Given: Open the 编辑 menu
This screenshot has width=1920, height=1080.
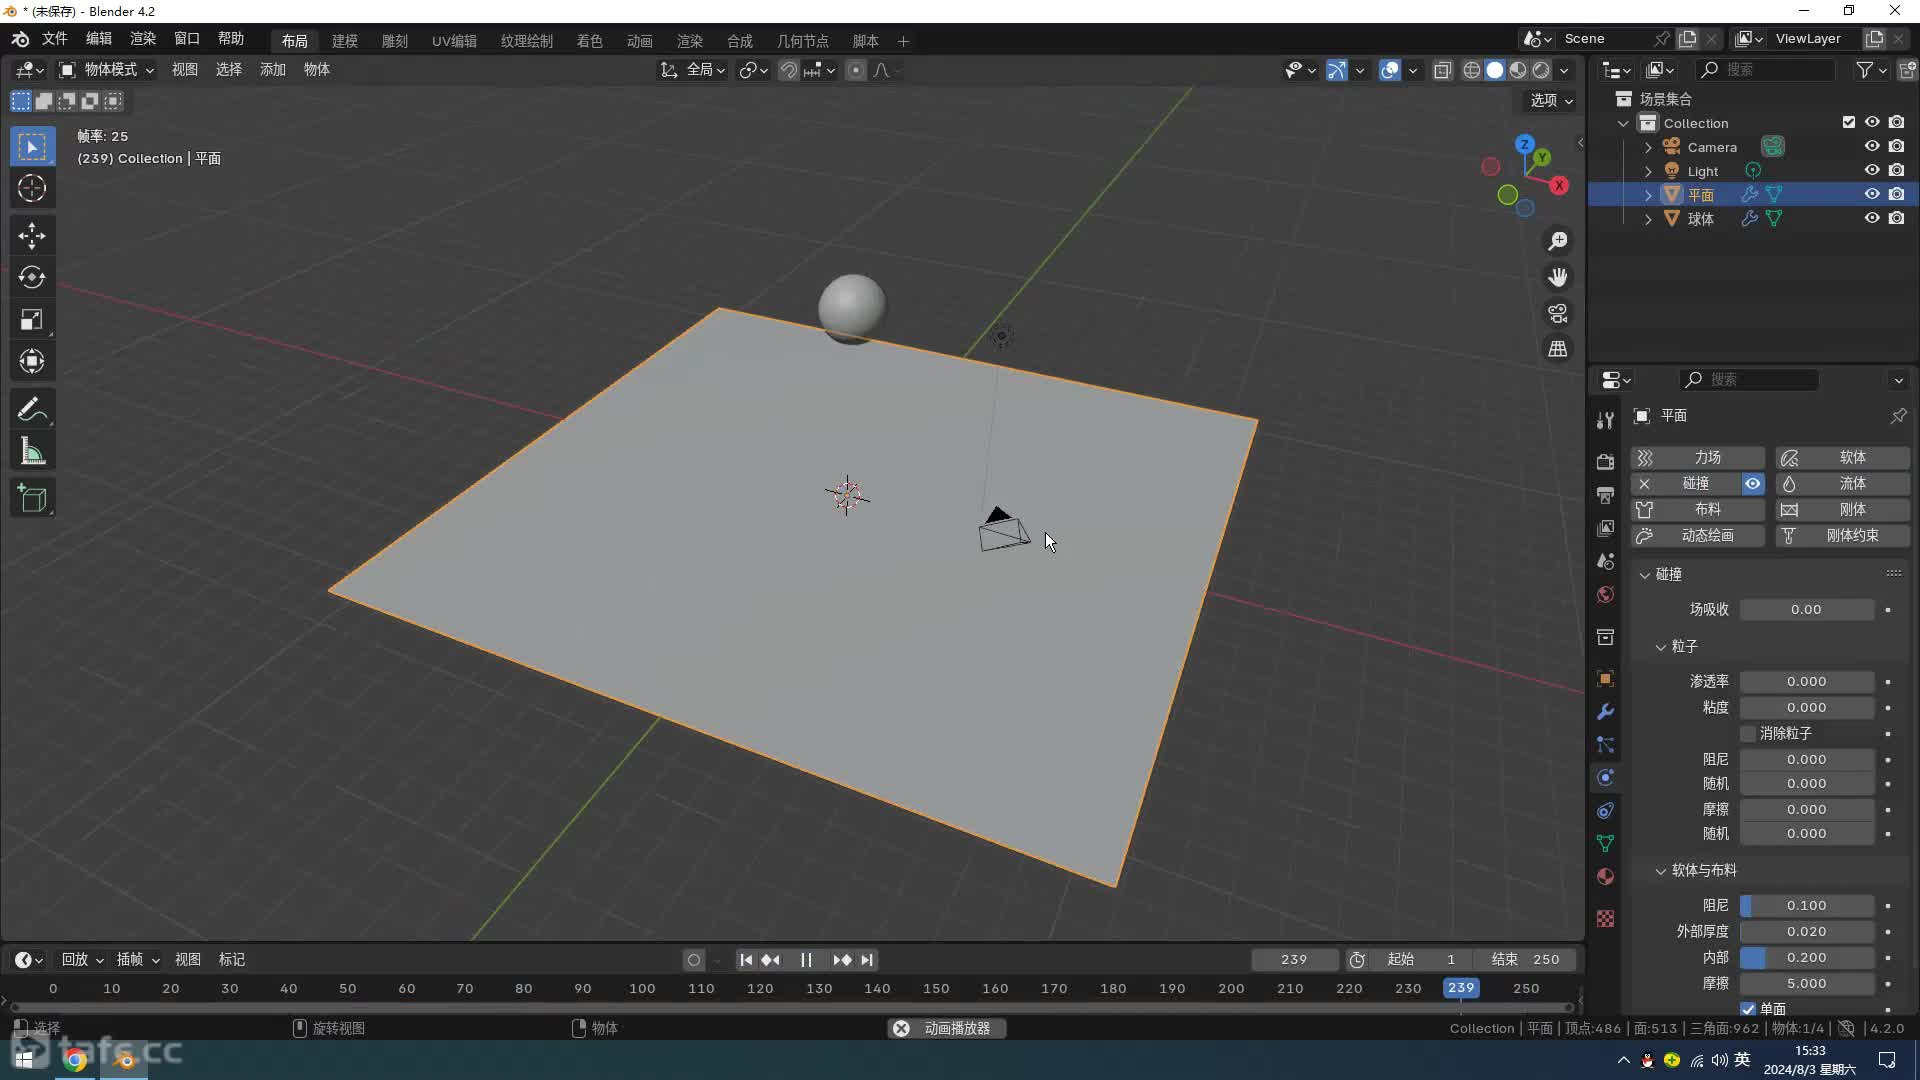Looking at the screenshot, I should [99, 39].
